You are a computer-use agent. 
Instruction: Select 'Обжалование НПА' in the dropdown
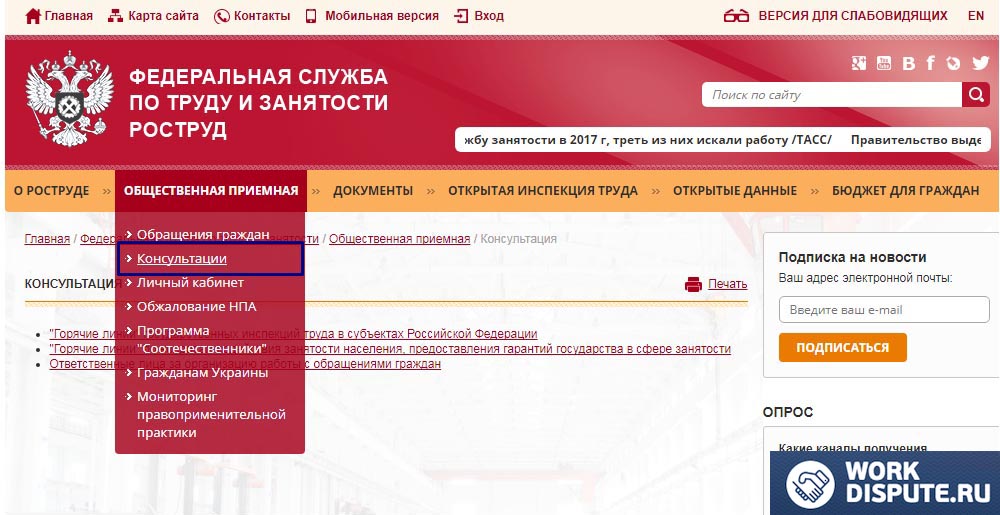[196, 307]
